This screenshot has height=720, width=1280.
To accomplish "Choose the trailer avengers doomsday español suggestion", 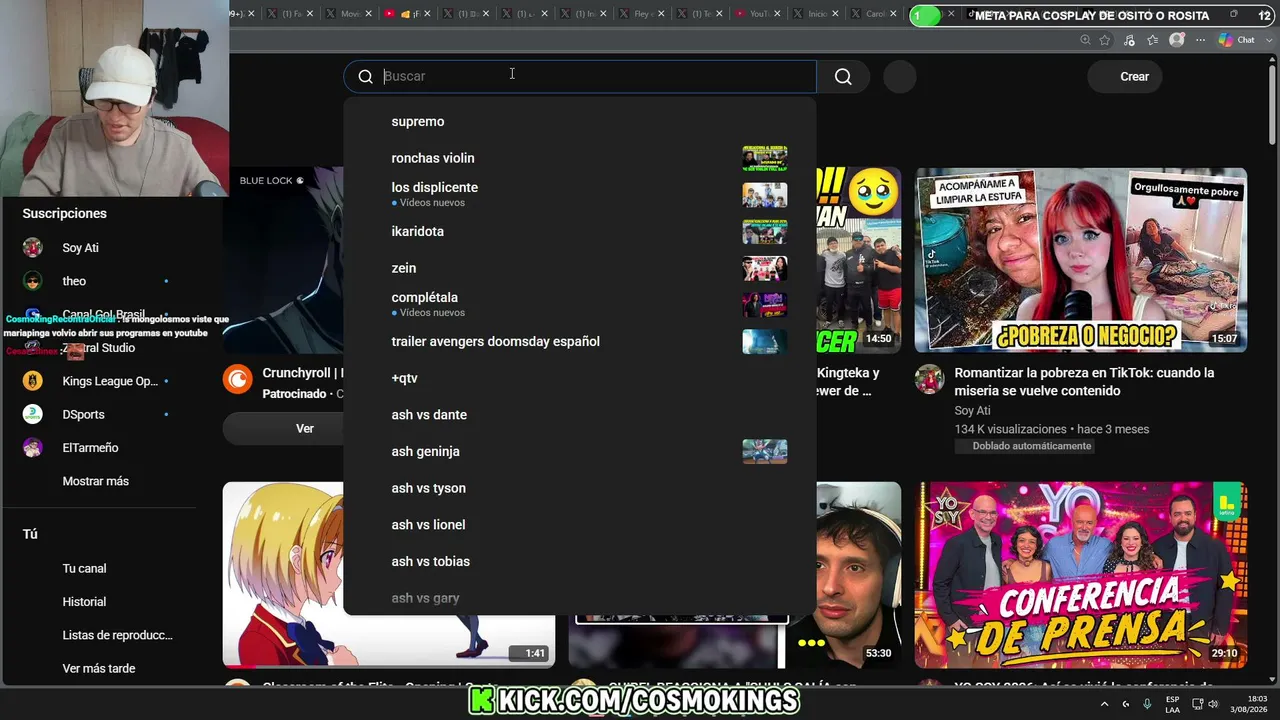I will point(580,341).
